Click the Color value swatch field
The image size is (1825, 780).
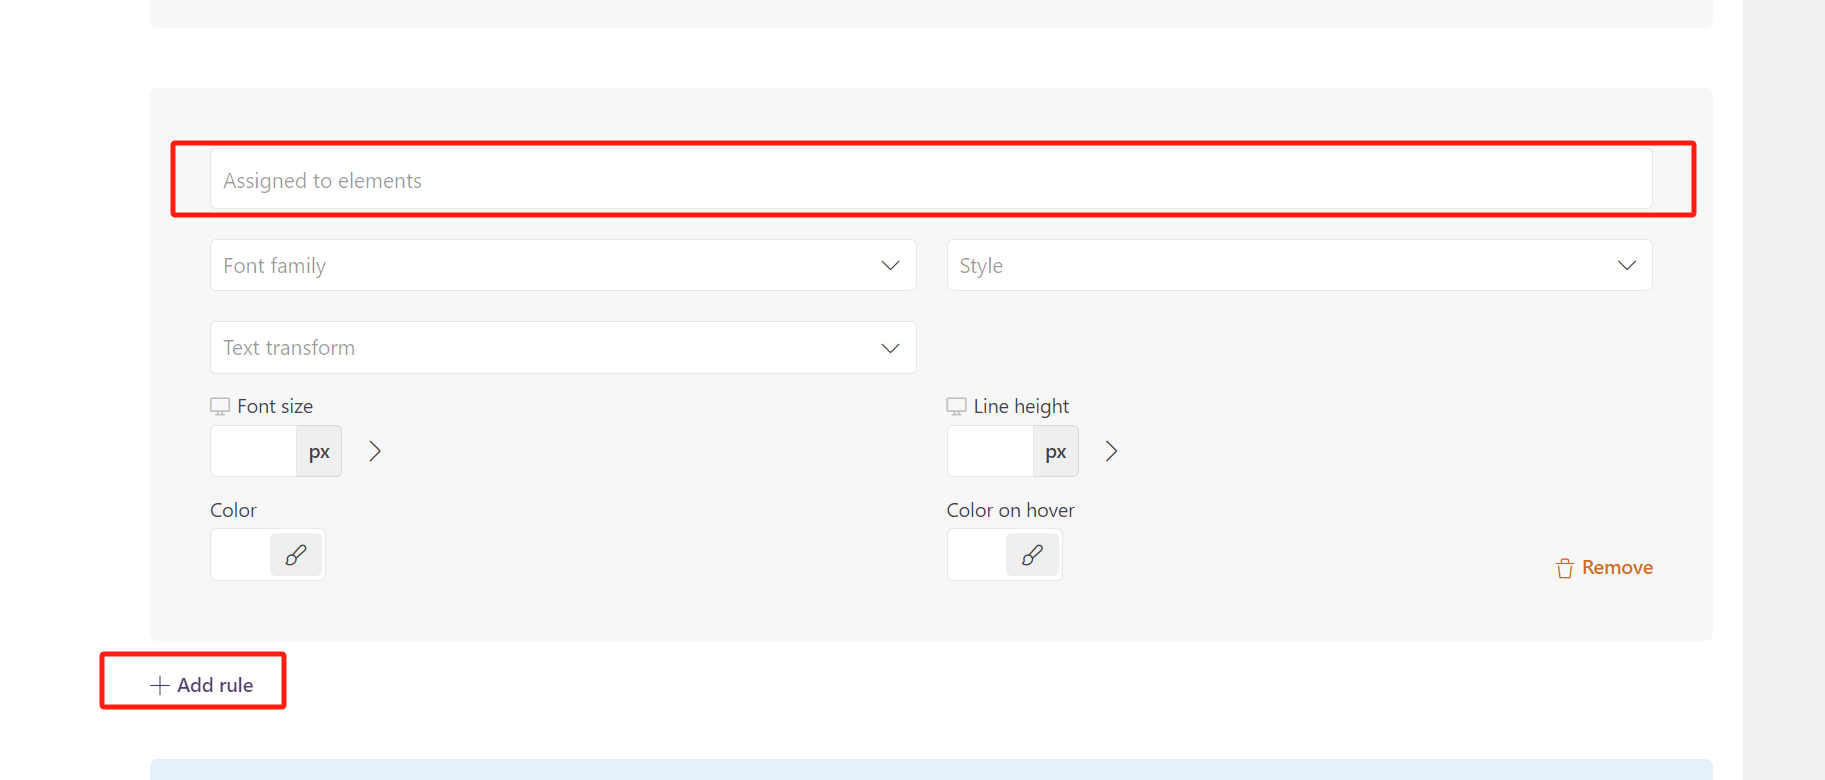(x=241, y=555)
